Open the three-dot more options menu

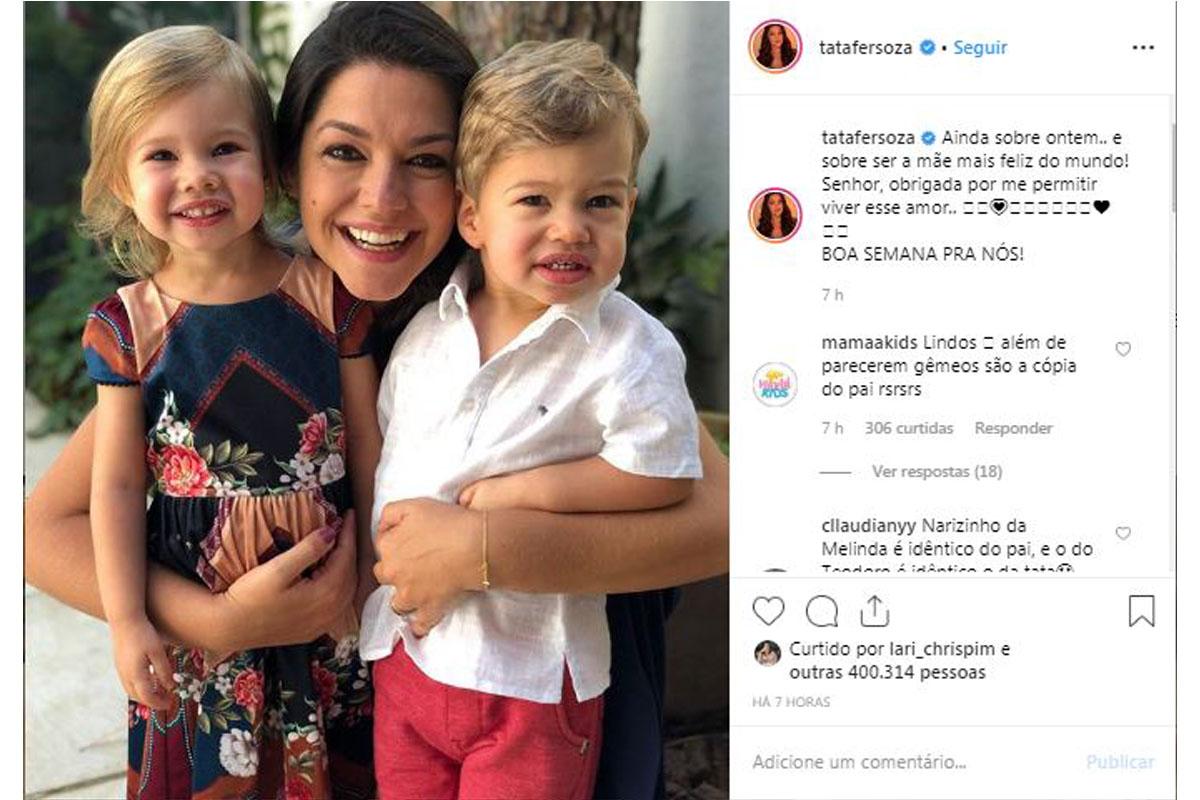point(1143,47)
